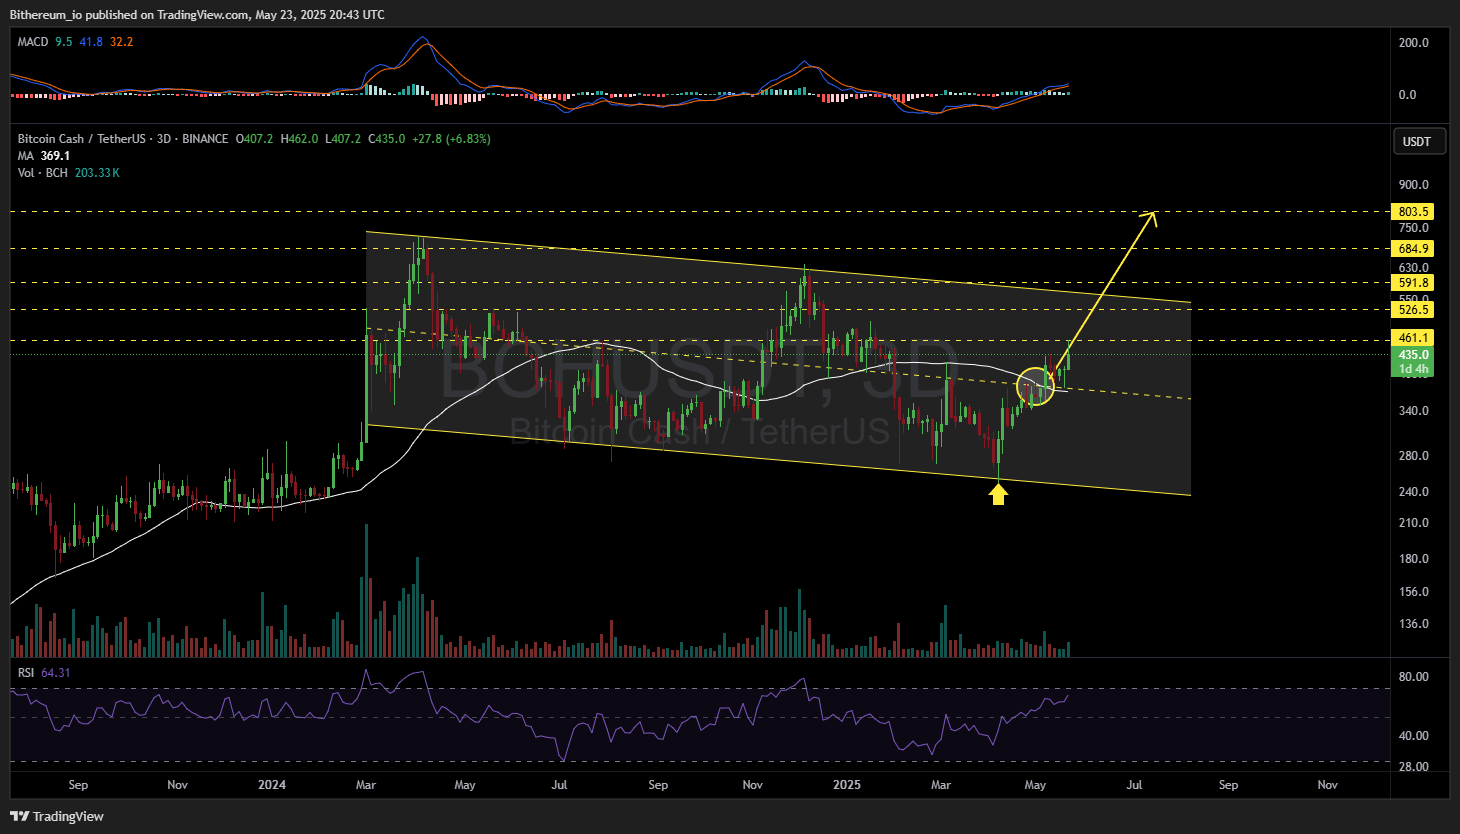Click the 2025 label on time axis
This screenshot has width=1460, height=834.
847,785
